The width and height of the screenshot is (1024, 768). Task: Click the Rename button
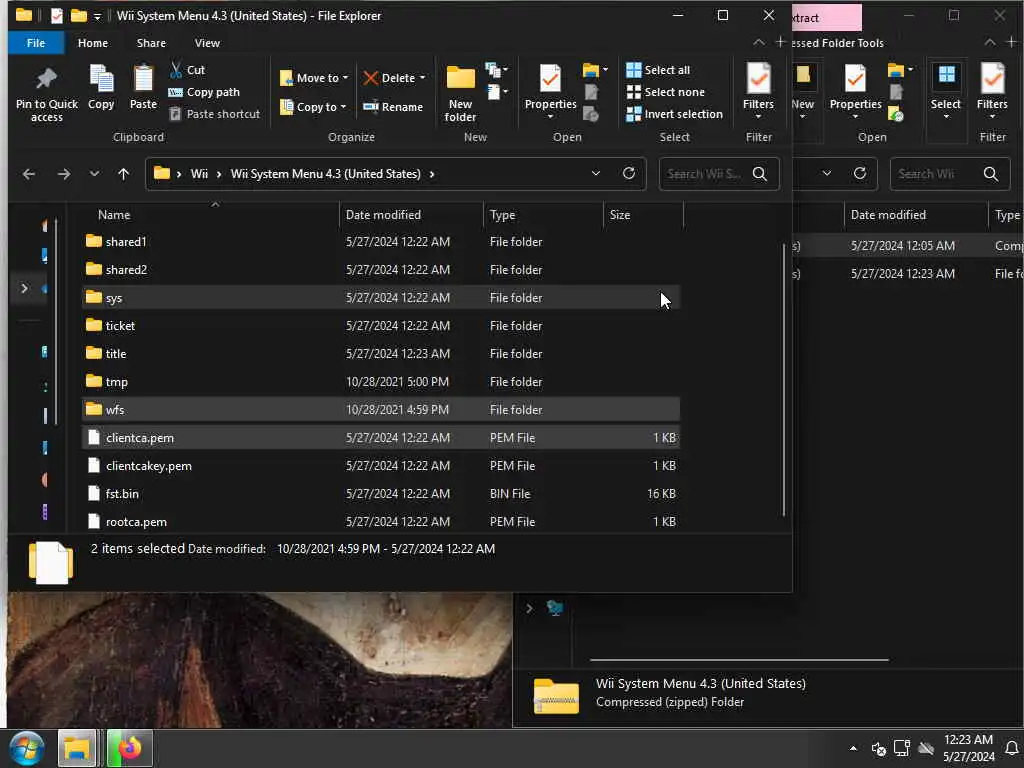click(393, 106)
